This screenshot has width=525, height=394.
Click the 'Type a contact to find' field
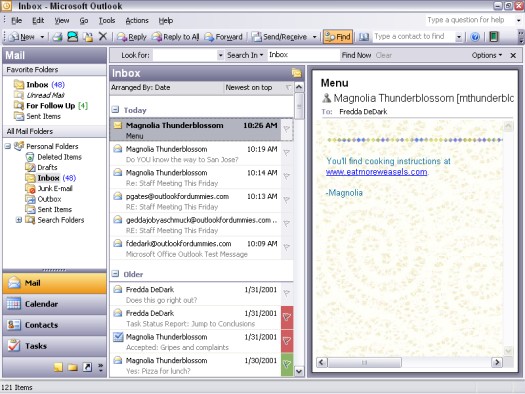click(414, 36)
